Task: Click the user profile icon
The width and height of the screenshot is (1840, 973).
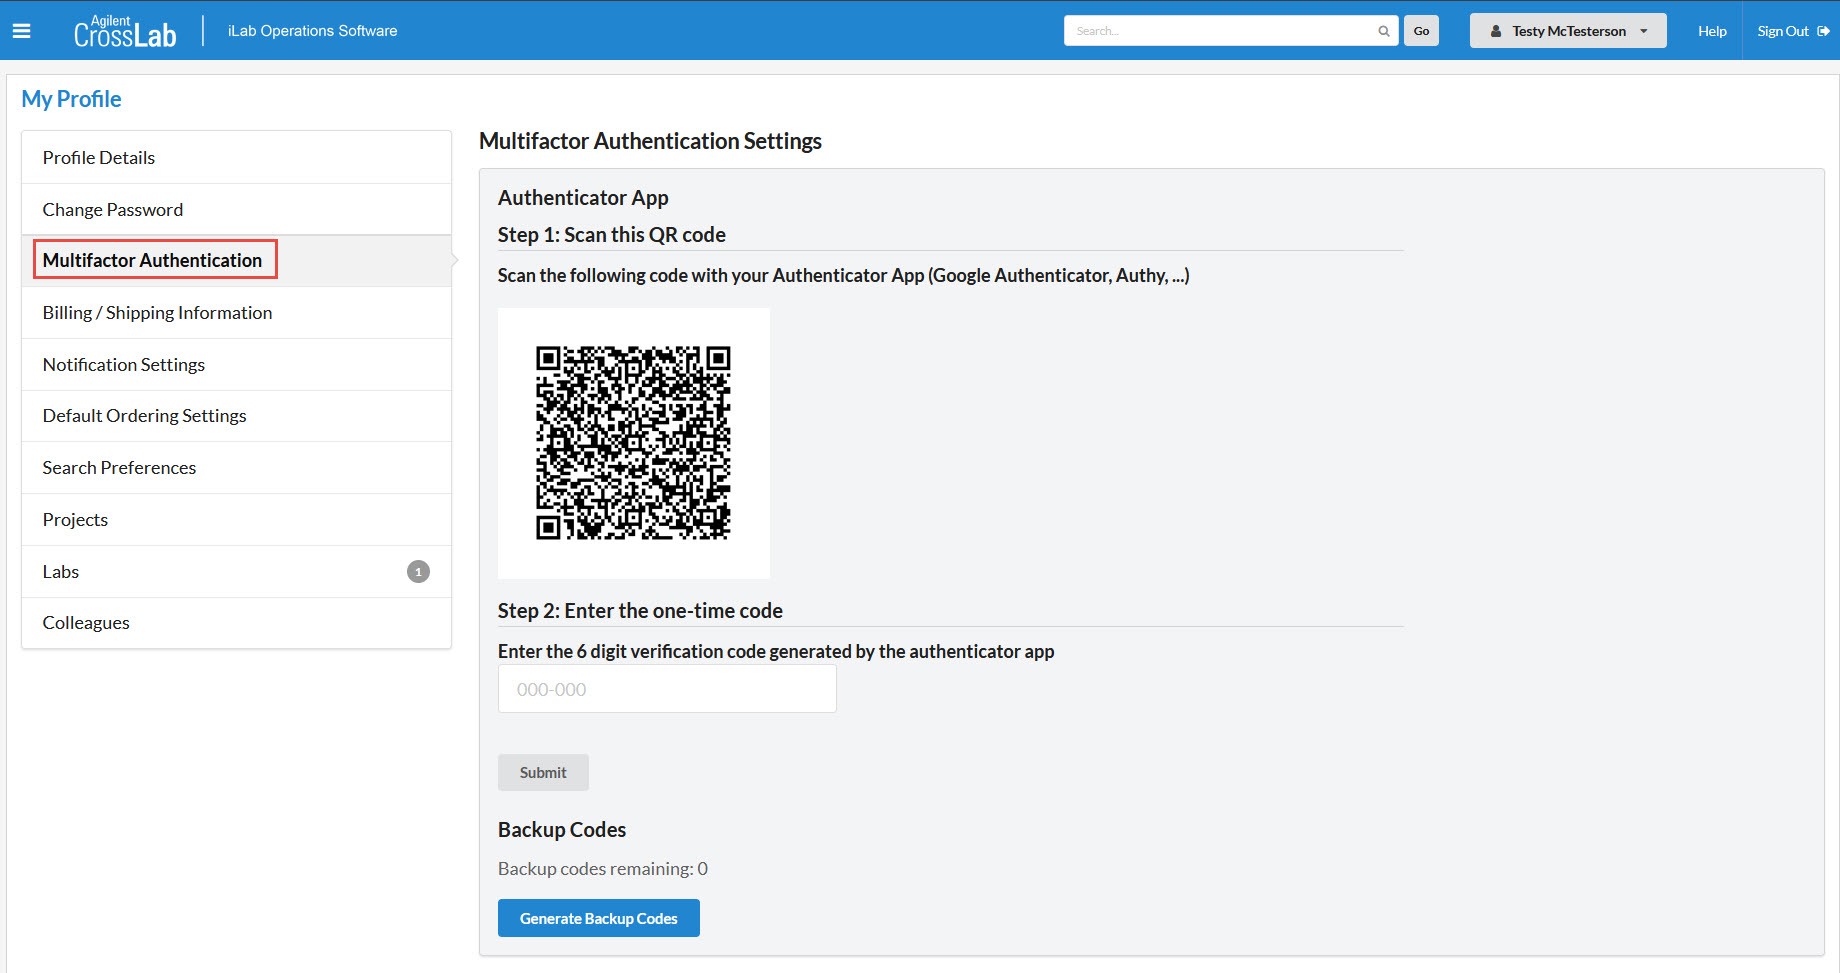Action: pyautogui.click(x=1496, y=31)
